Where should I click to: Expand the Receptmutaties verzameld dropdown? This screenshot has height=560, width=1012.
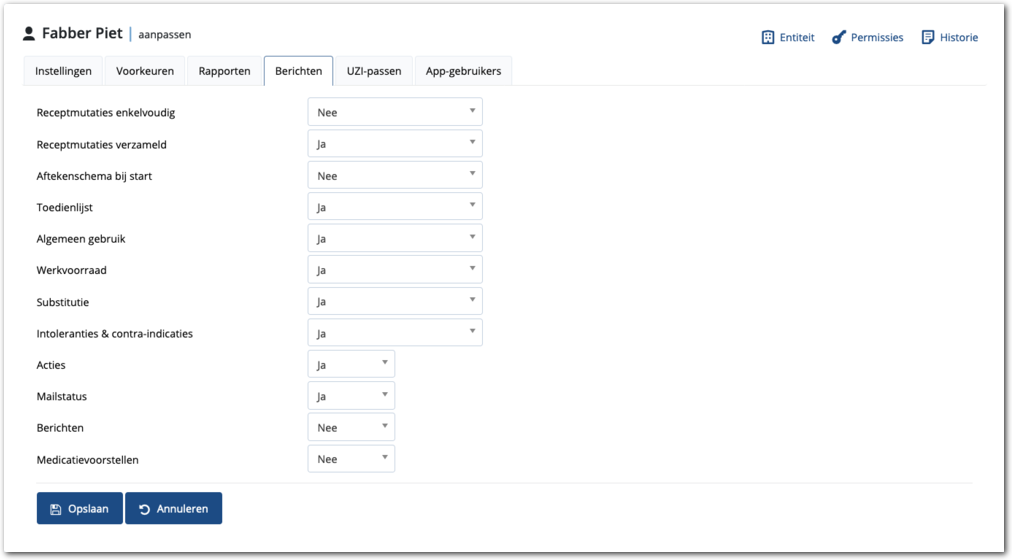point(395,144)
